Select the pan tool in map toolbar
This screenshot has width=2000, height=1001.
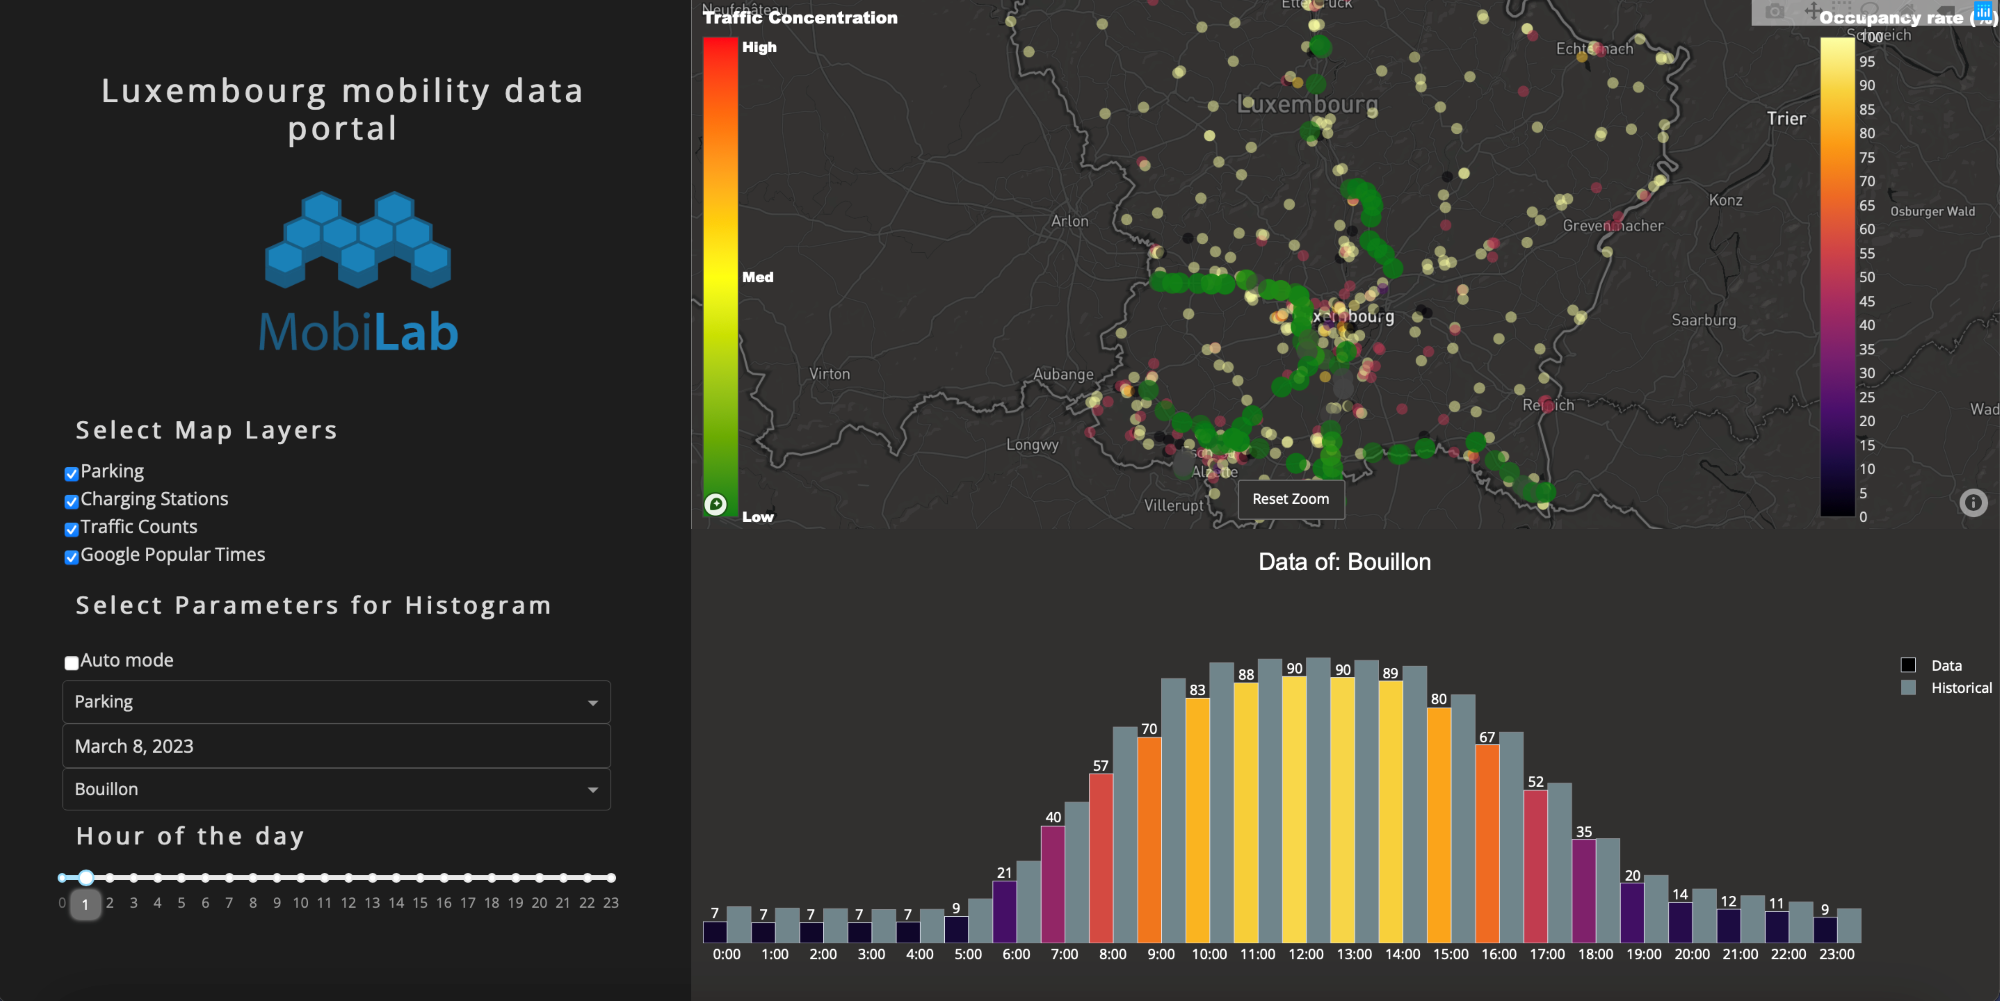(1812, 12)
